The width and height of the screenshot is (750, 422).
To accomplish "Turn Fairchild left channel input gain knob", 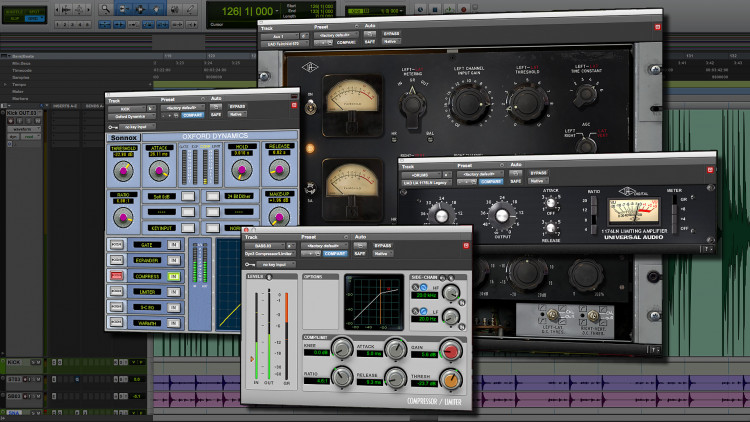I will pyautogui.click(x=469, y=104).
